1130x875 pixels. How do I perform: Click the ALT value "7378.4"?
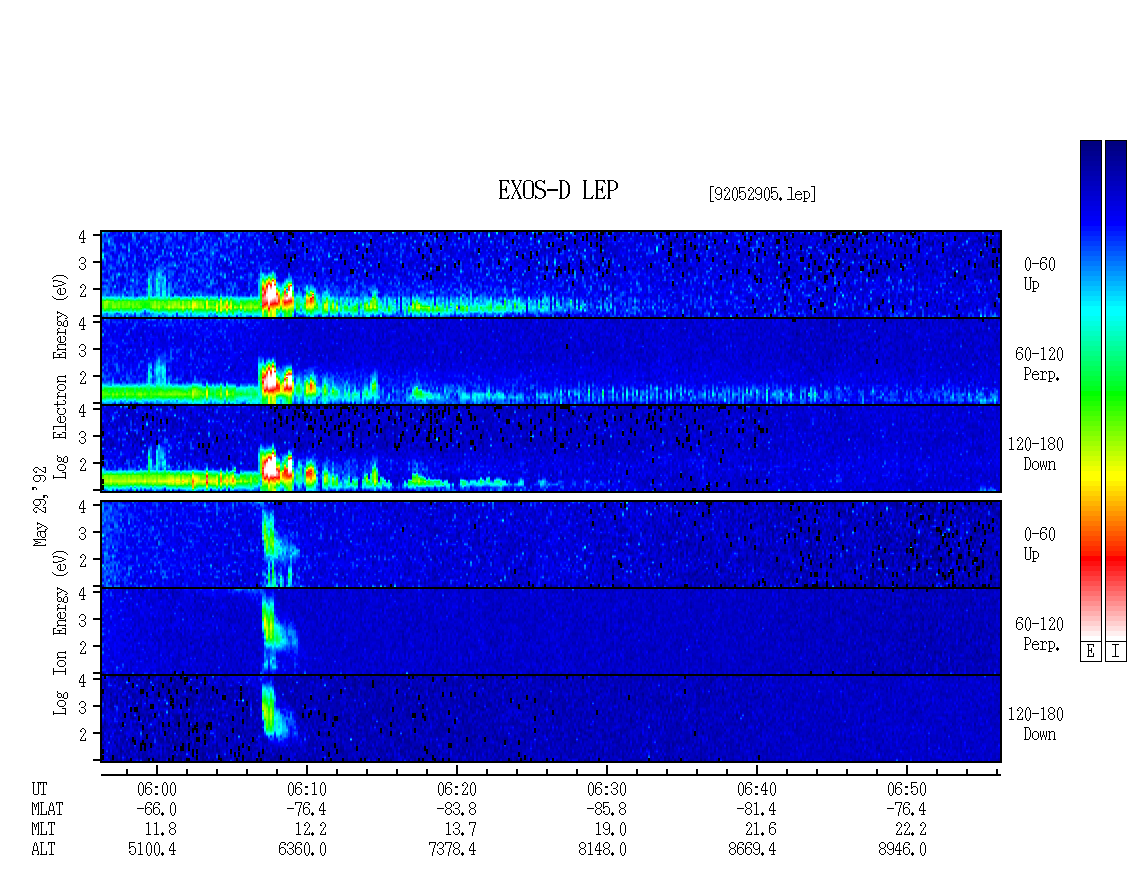click(x=452, y=850)
